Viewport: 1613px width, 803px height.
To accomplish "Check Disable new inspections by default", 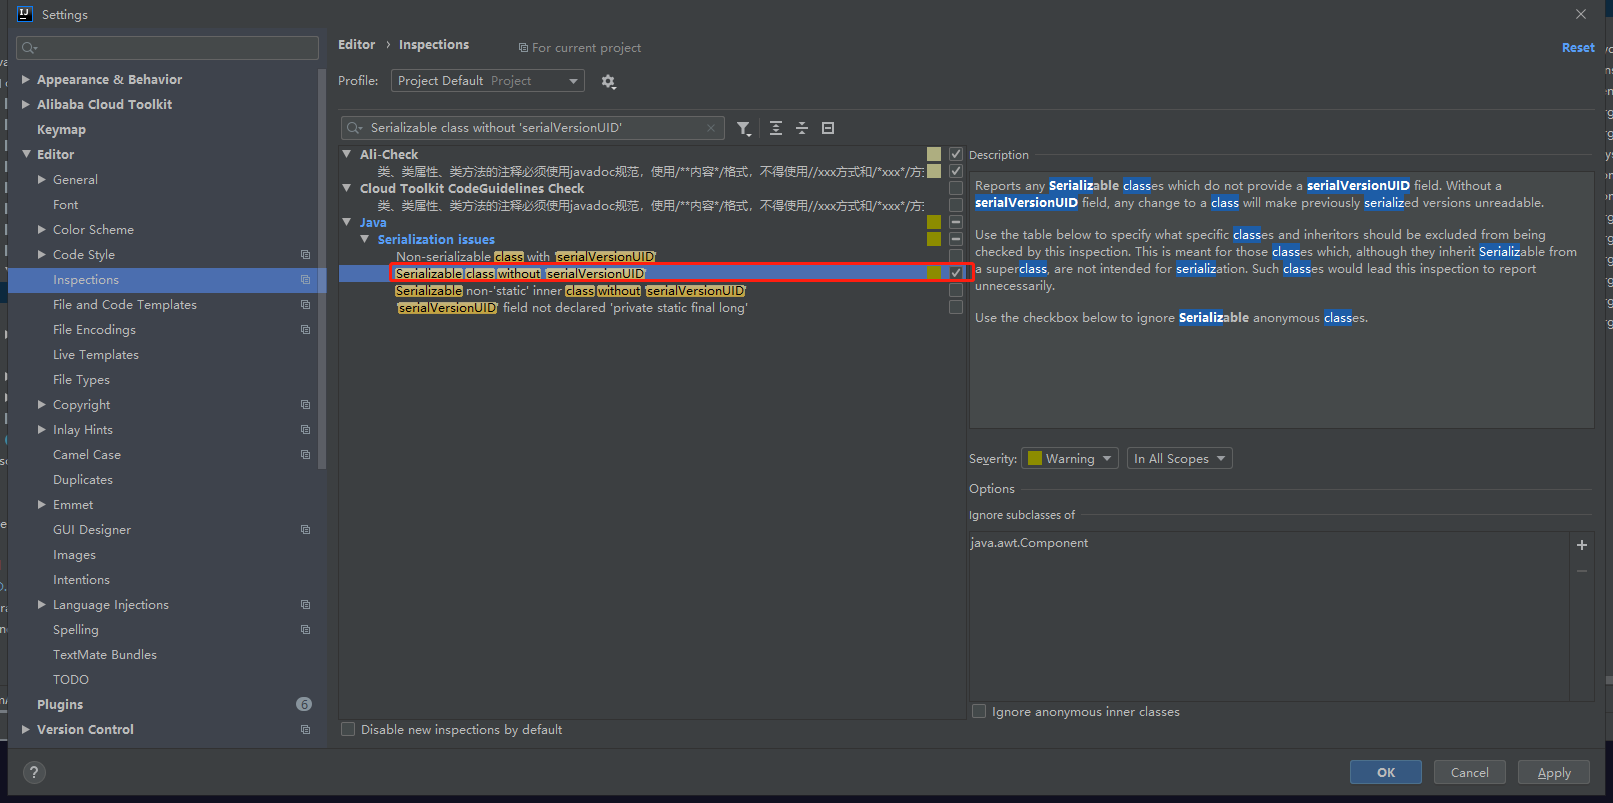I will (348, 729).
